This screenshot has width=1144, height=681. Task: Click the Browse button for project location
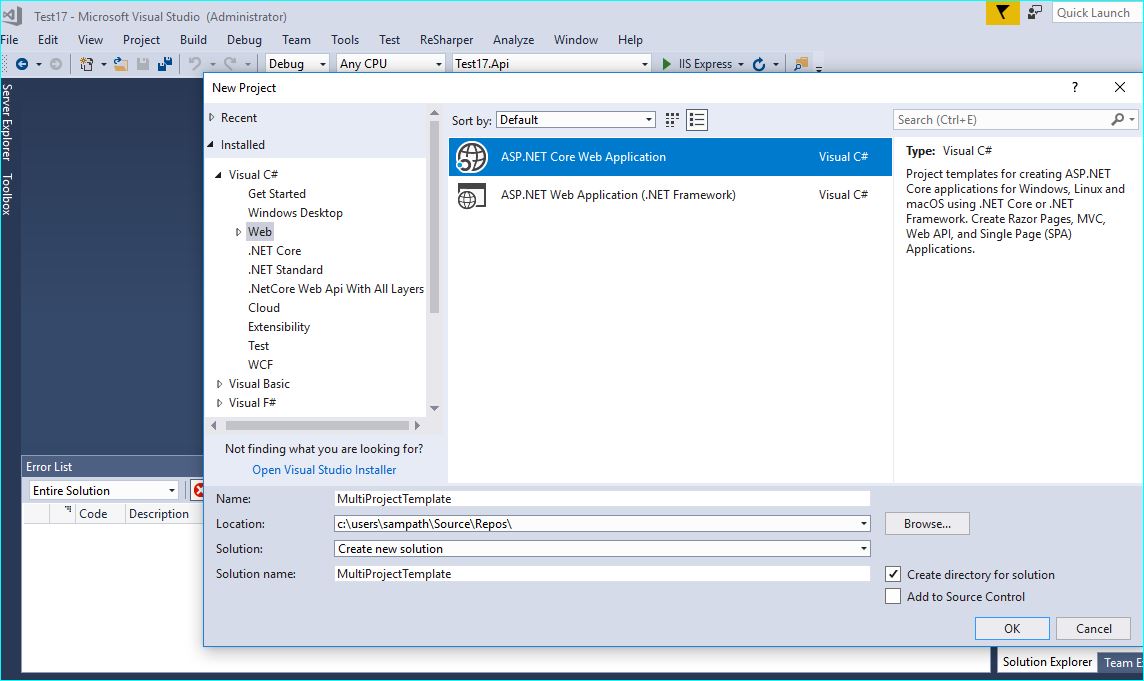926,523
